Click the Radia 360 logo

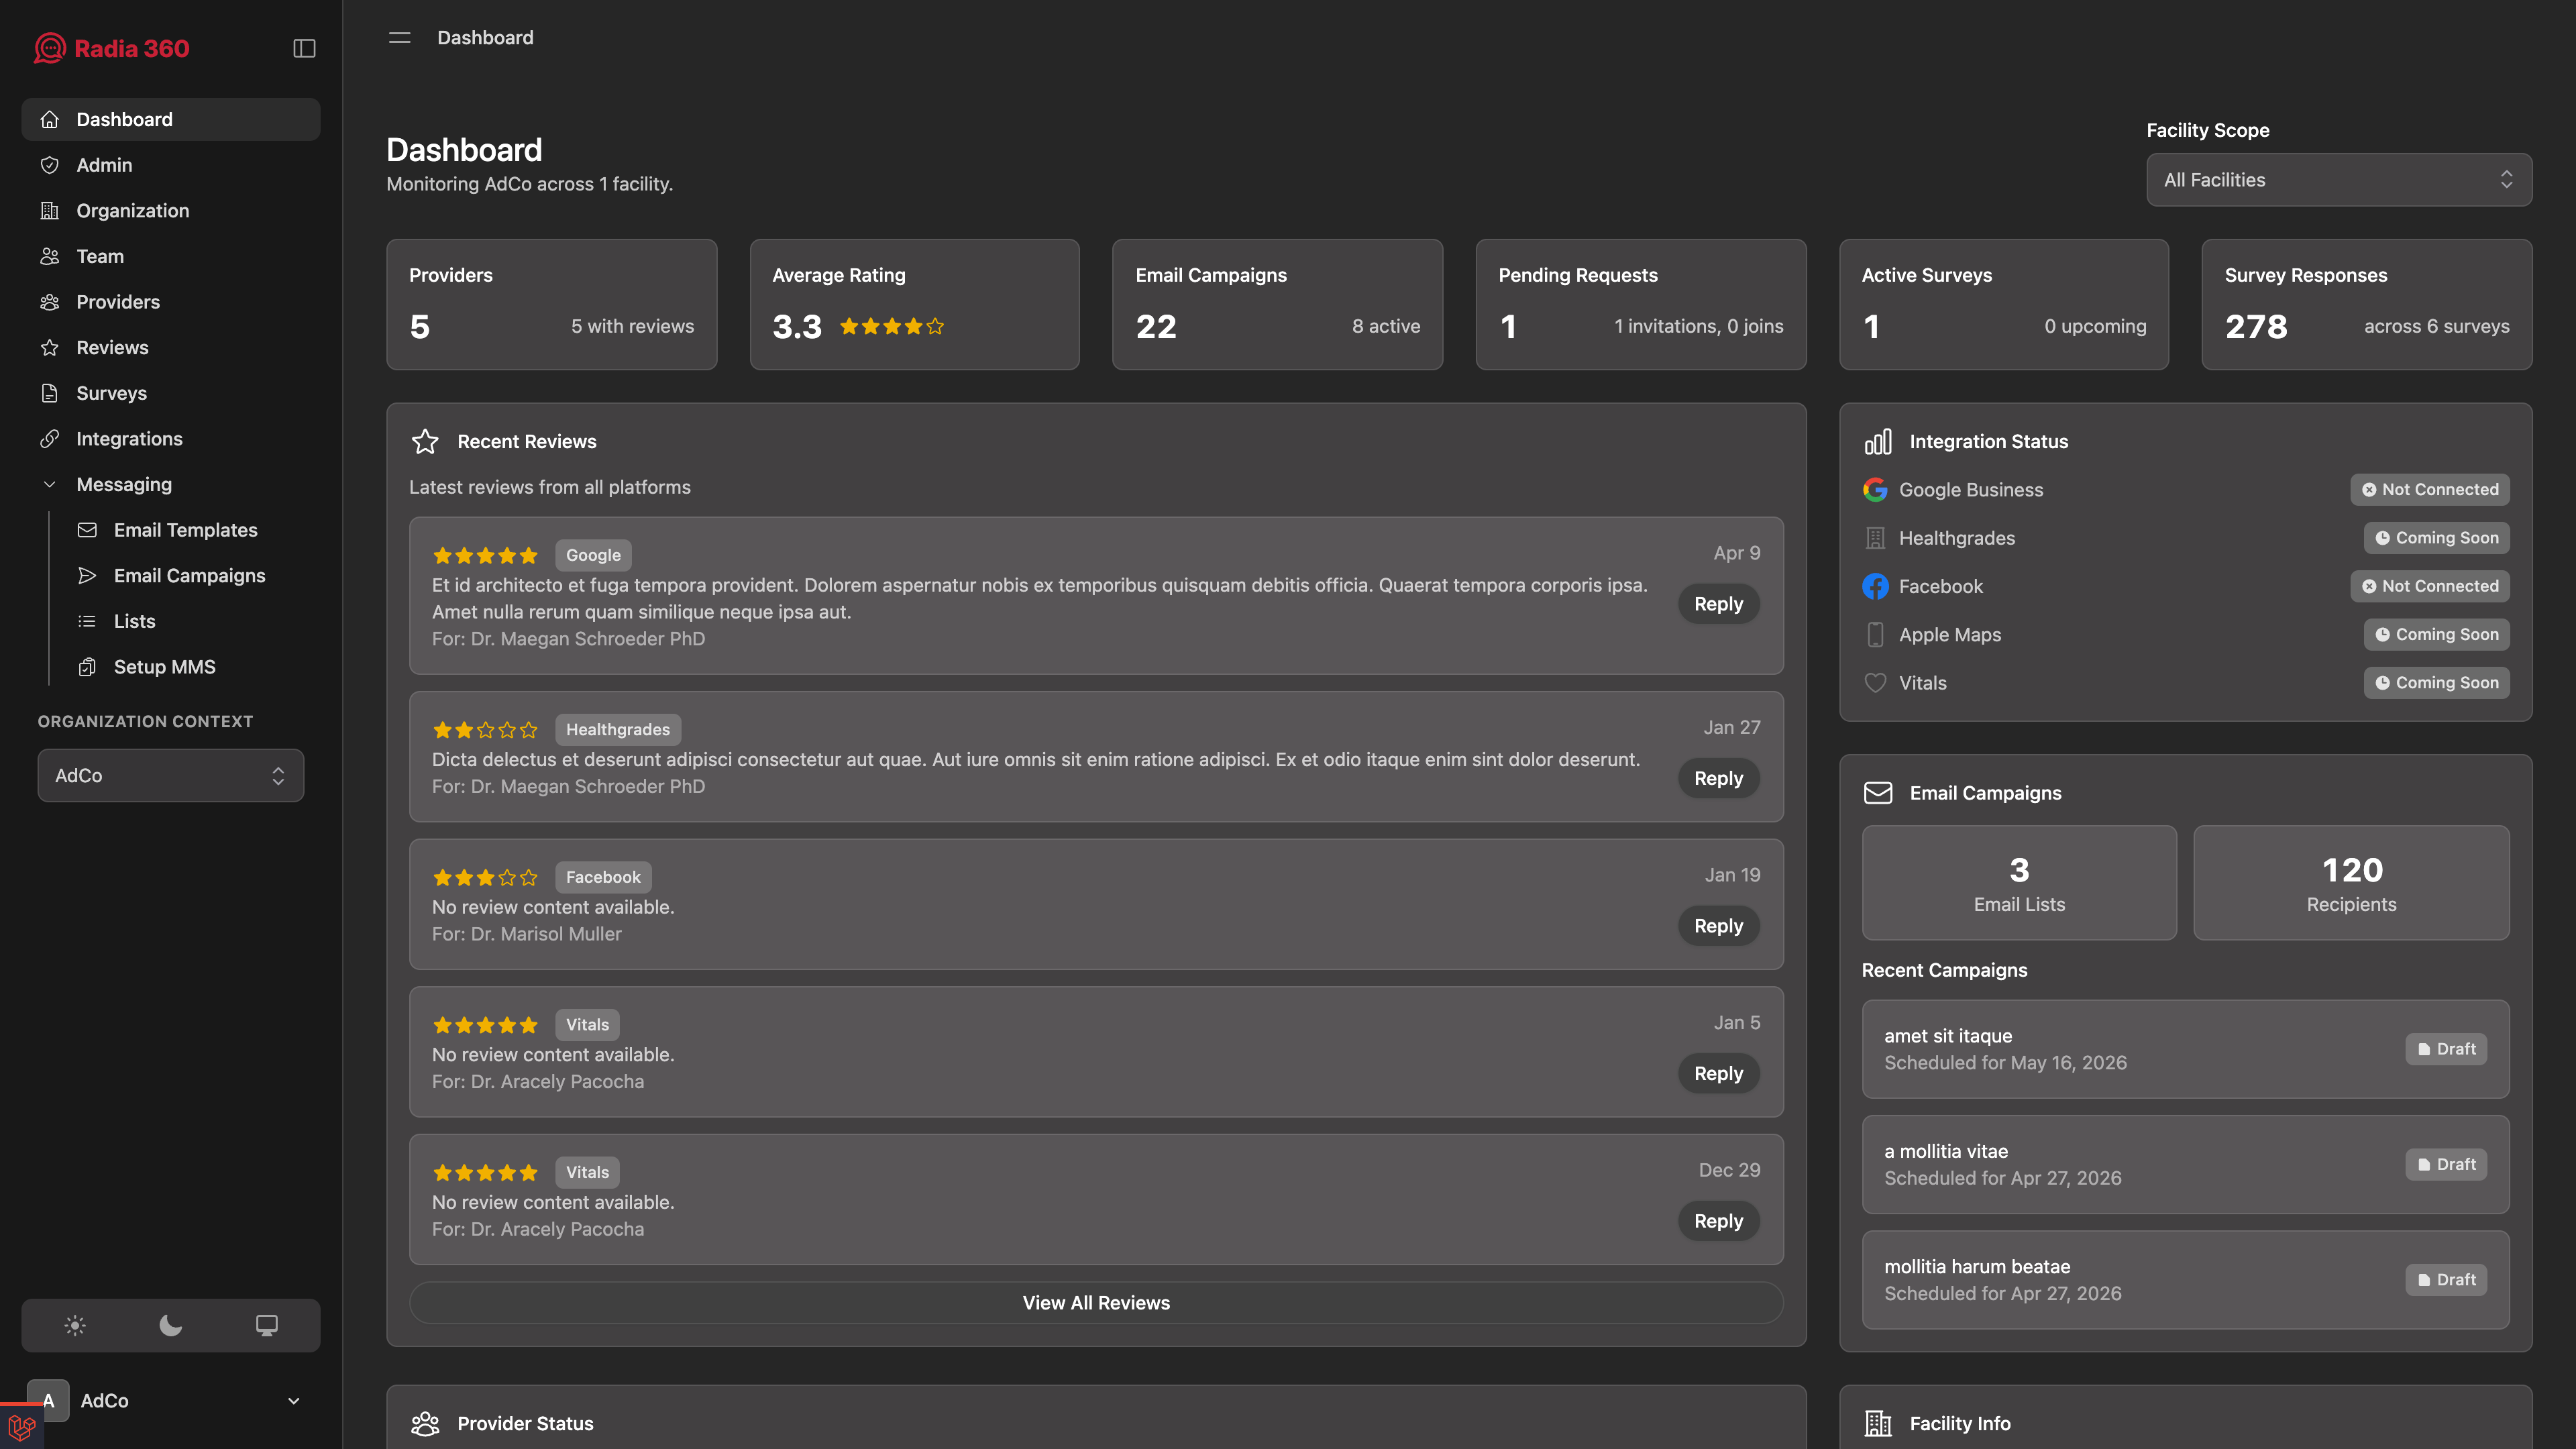[110, 47]
